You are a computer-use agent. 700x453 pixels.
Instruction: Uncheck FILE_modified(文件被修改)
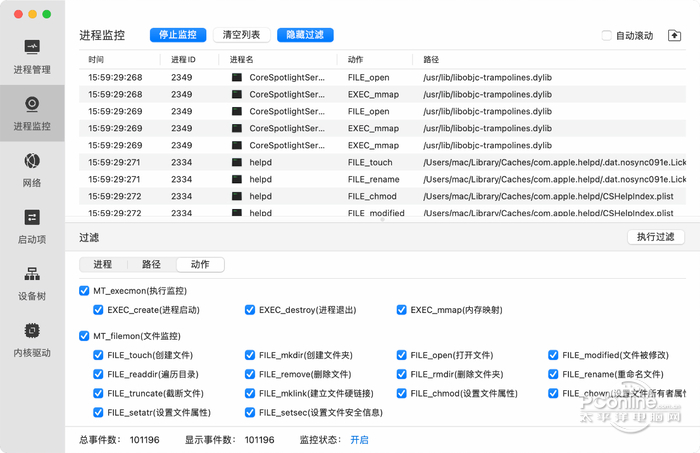click(x=553, y=355)
